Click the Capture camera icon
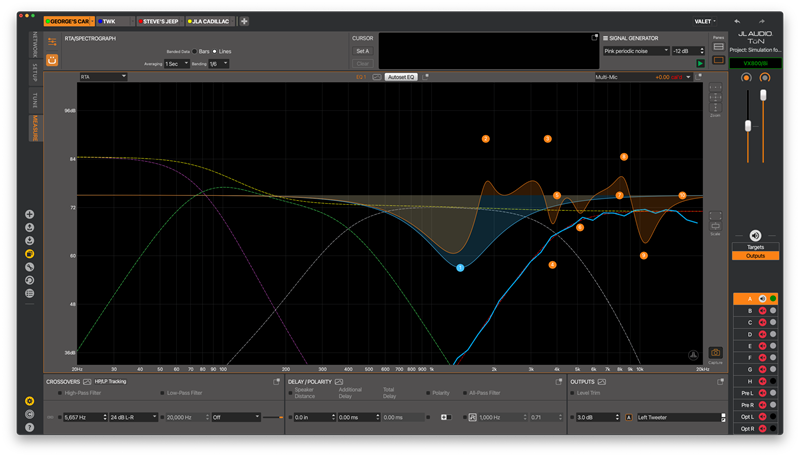Image resolution: width=800 pixels, height=457 pixels. pyautogui.click(x=715, y=352)
